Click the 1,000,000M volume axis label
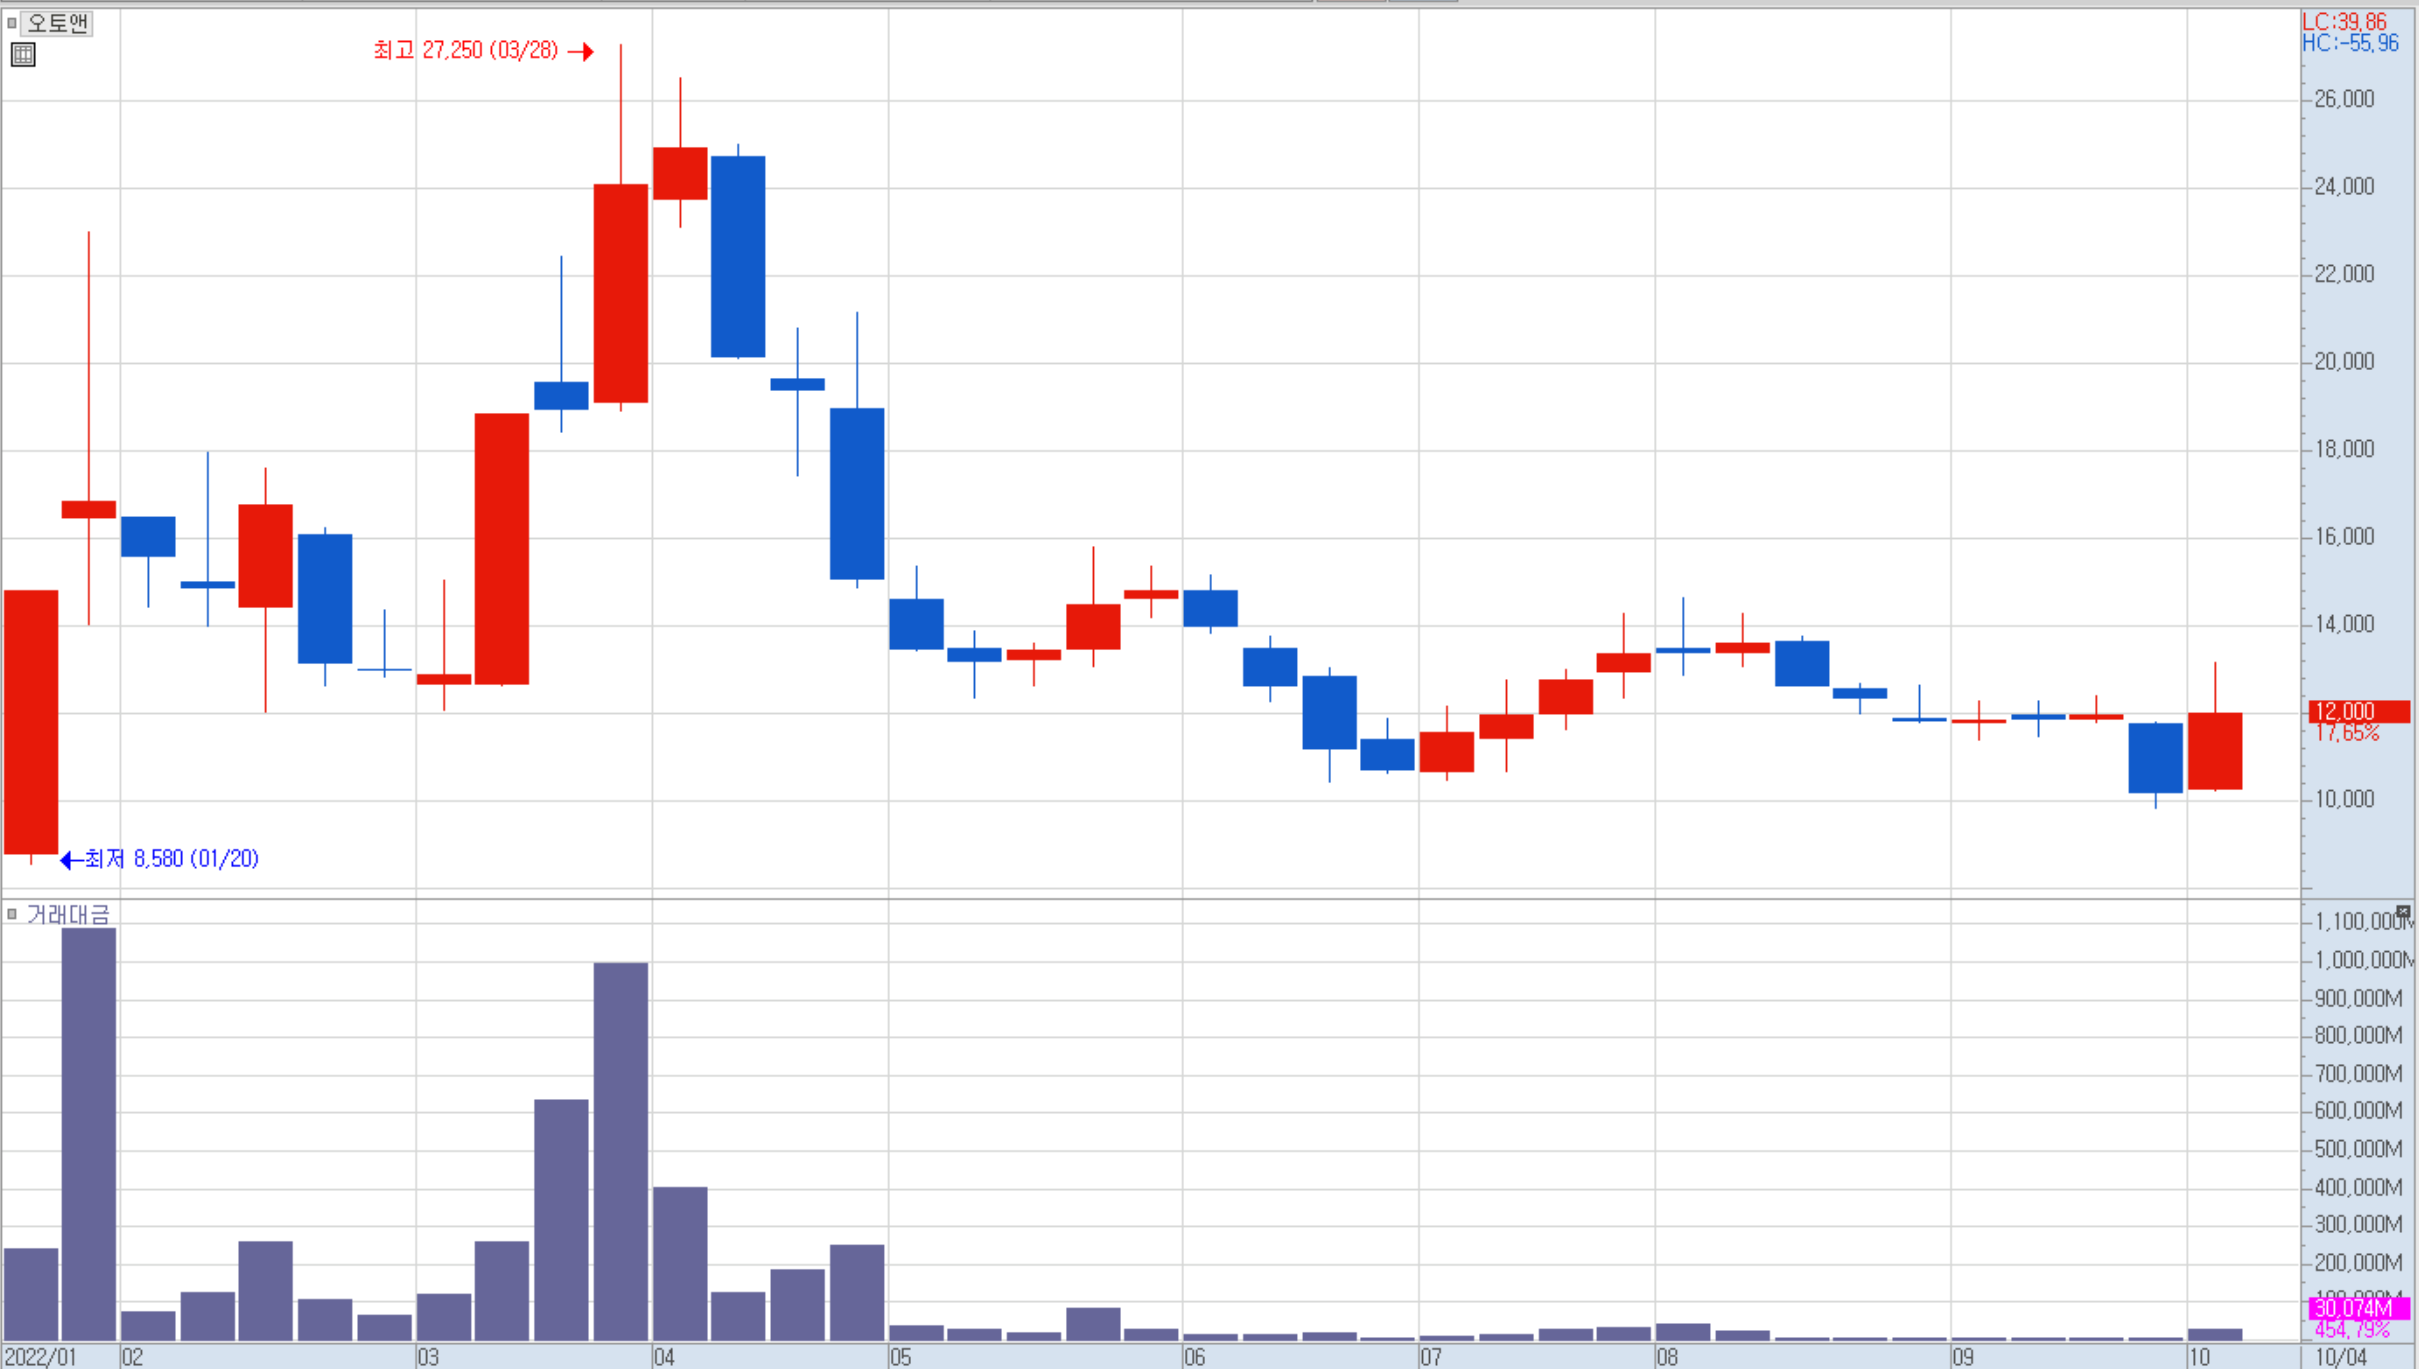Image resolution: width=2419 pixels, height=1369 pixels. 2361,960
